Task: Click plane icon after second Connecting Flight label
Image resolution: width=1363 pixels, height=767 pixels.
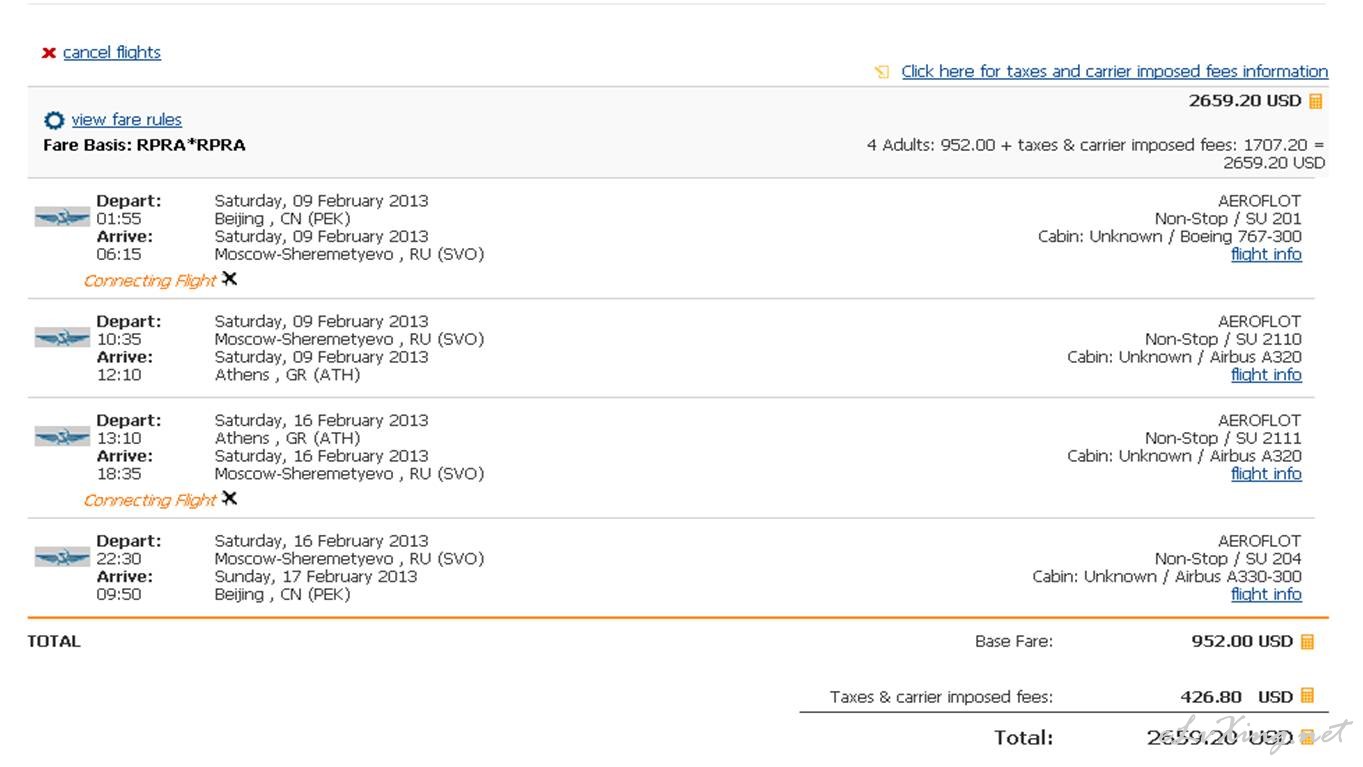Action: [230, 499]
